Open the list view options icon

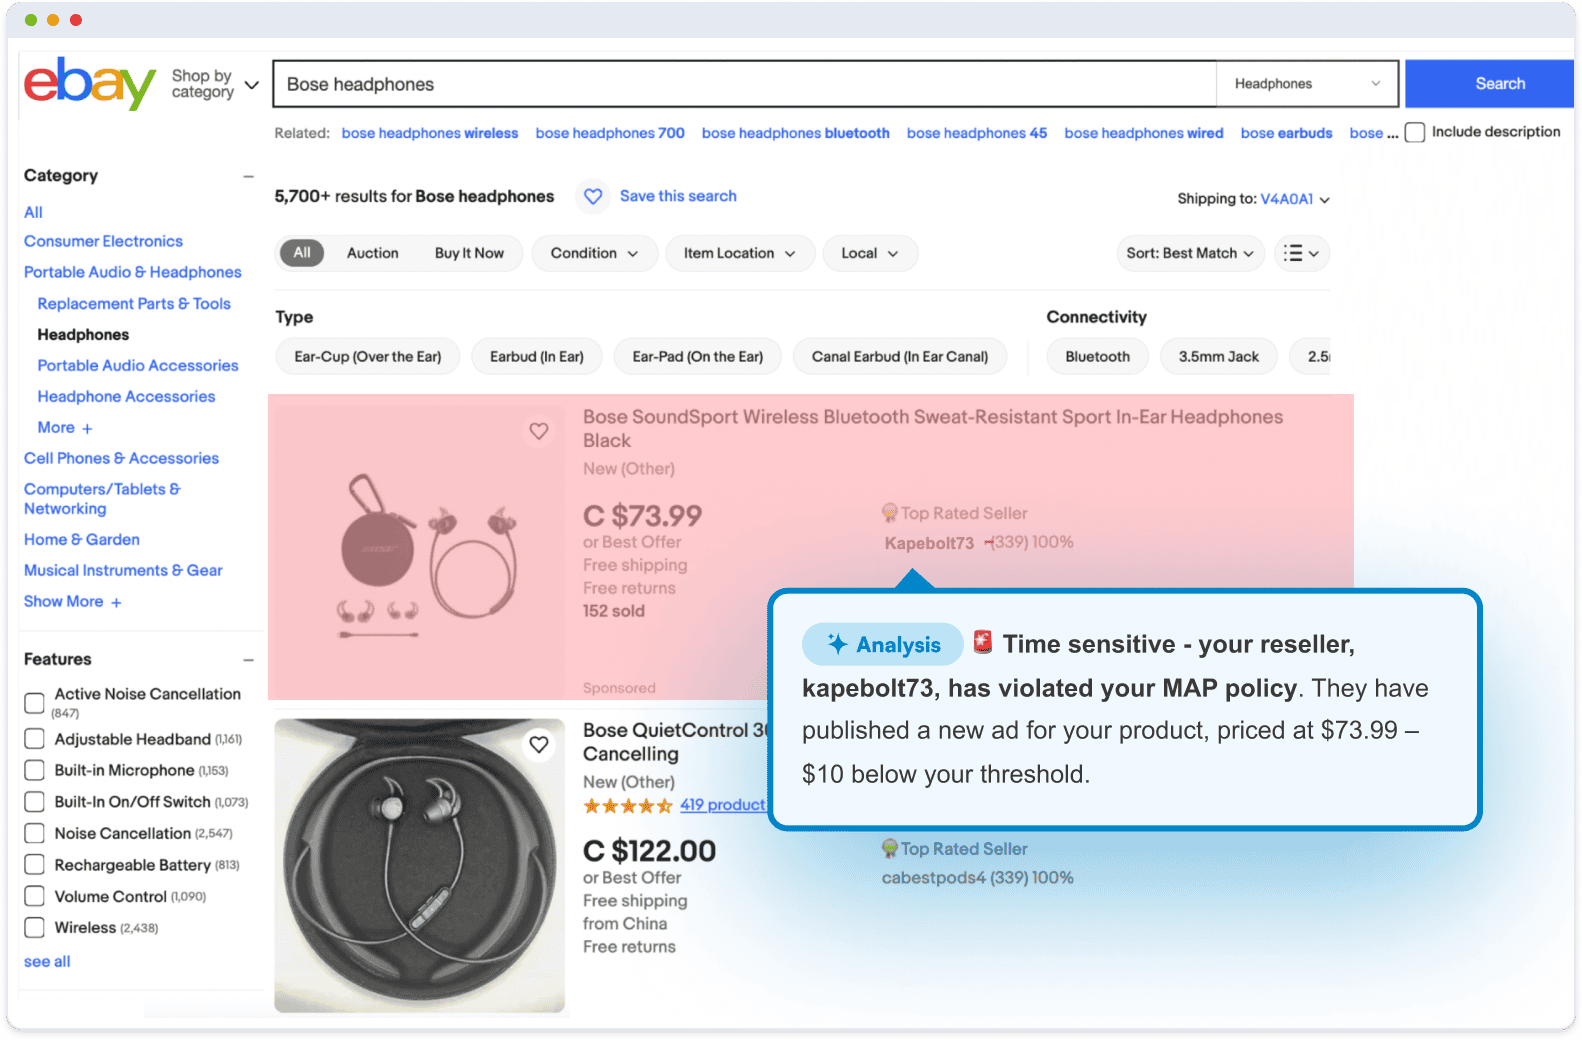coord(1301,253)
